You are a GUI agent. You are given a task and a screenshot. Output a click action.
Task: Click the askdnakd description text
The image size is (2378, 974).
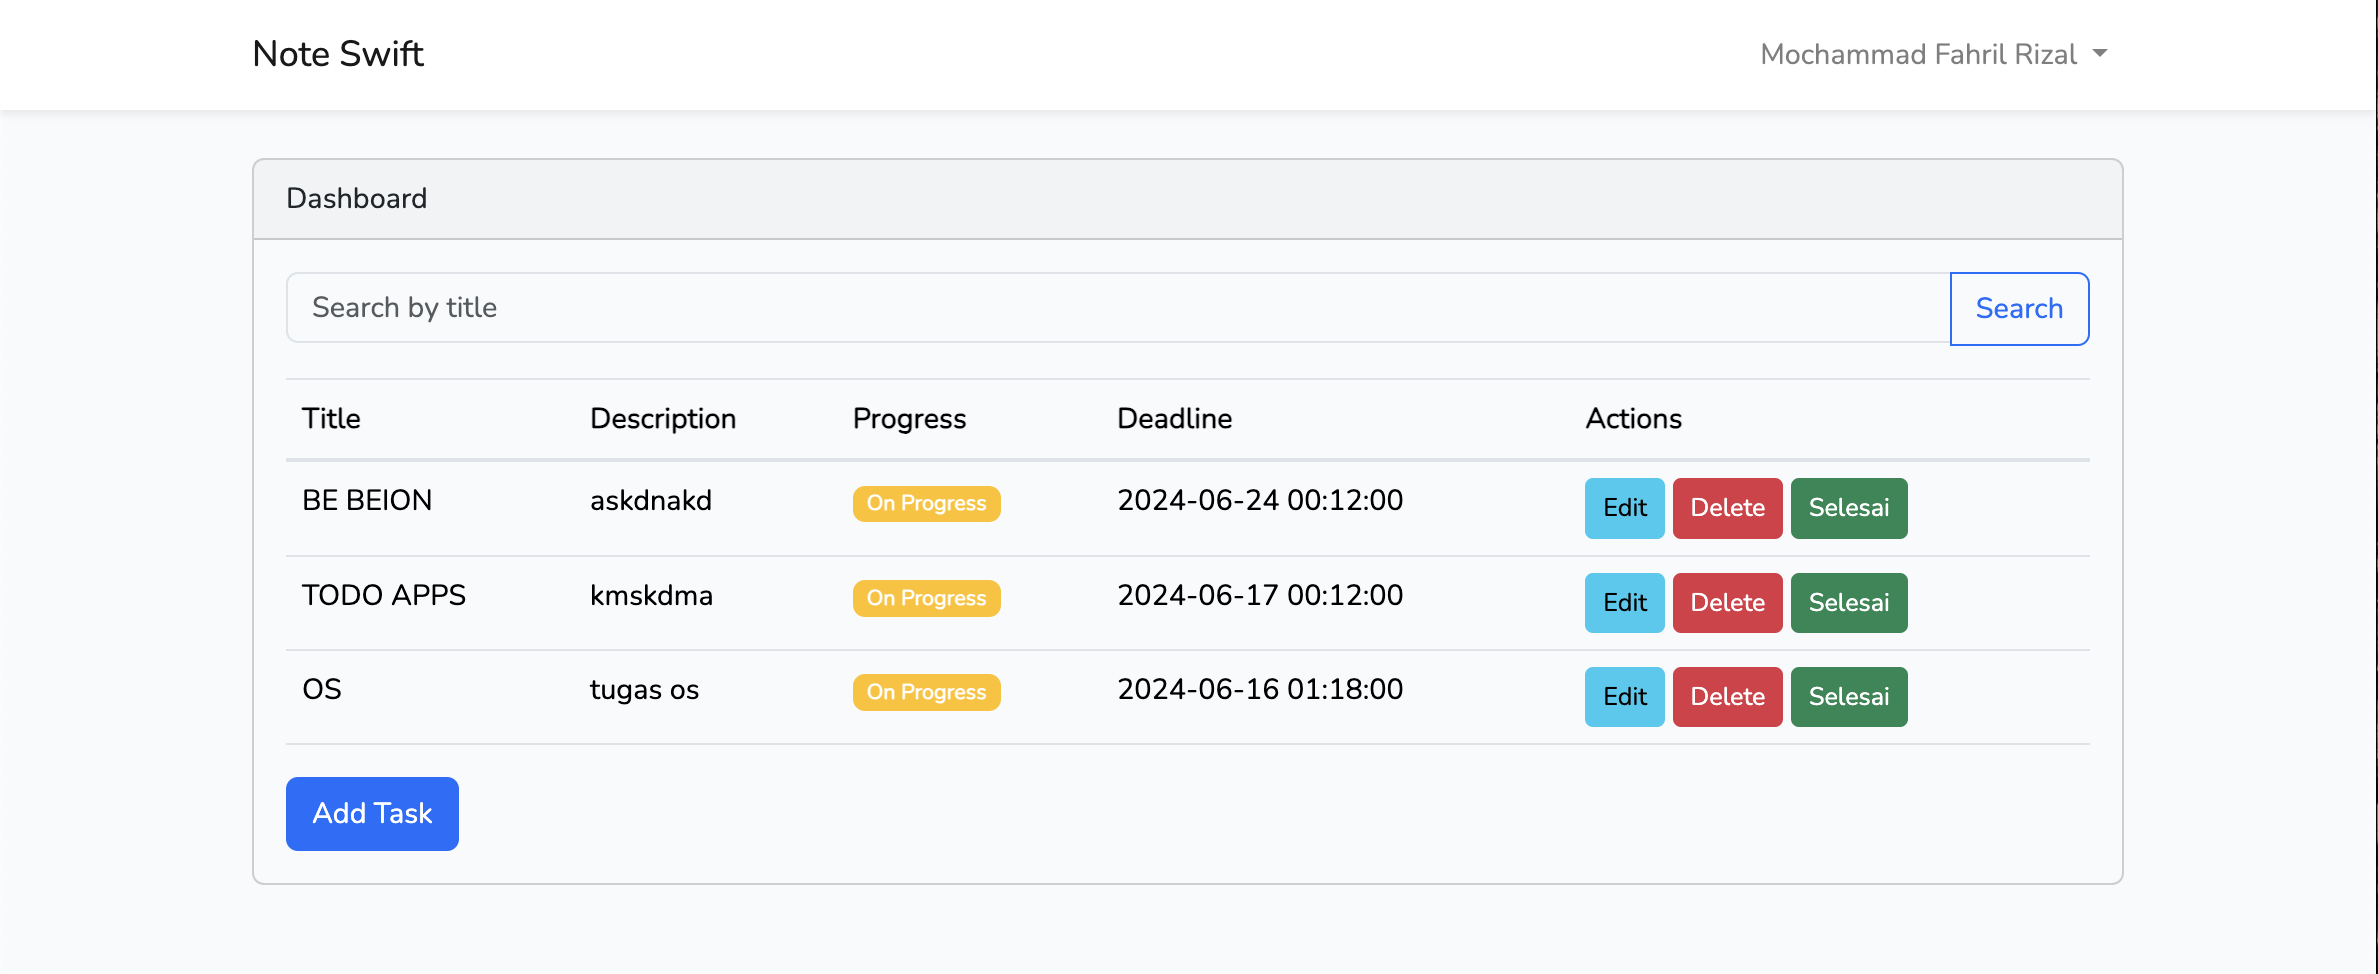(651, 500)
